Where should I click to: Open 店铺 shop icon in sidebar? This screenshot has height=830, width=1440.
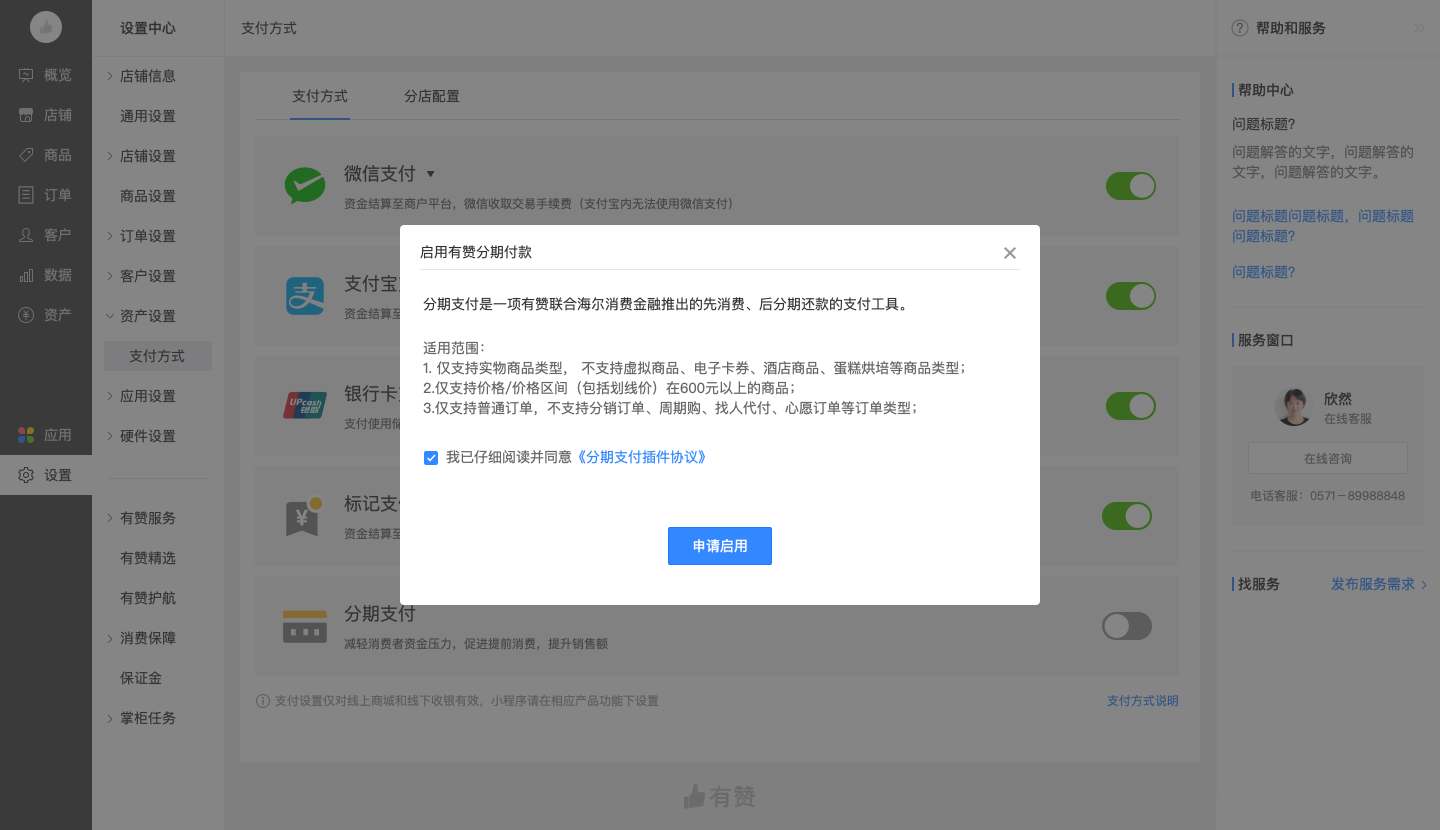coord(27,115)
